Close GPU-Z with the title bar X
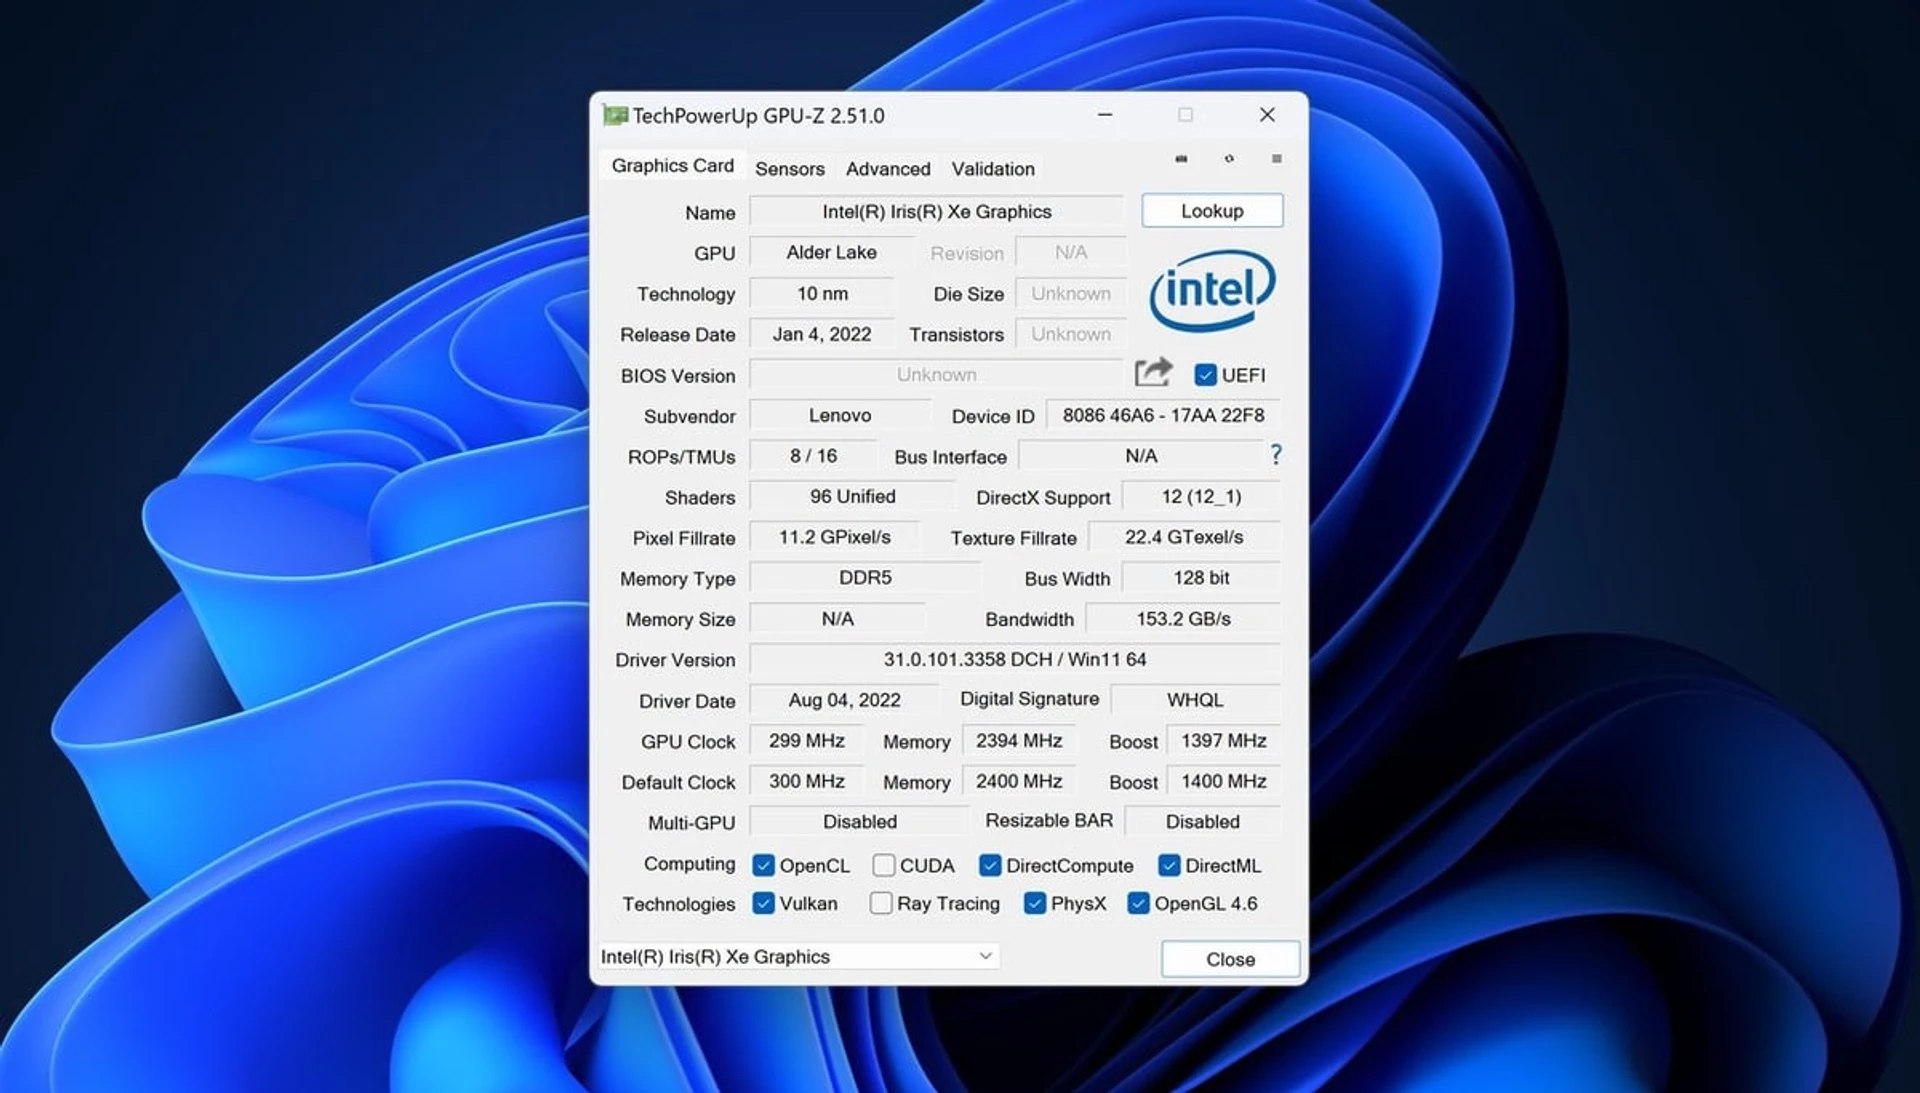 click(x=1267, y=115)
